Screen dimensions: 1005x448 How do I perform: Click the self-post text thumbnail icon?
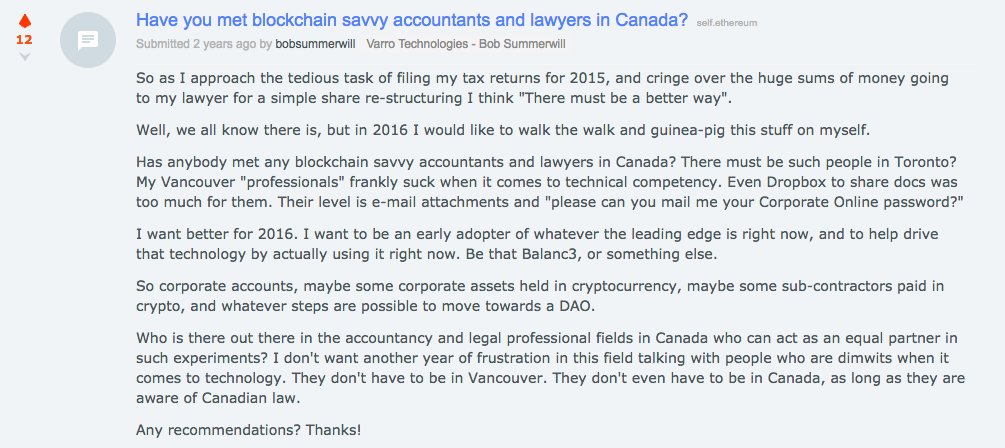click(87, 40)
